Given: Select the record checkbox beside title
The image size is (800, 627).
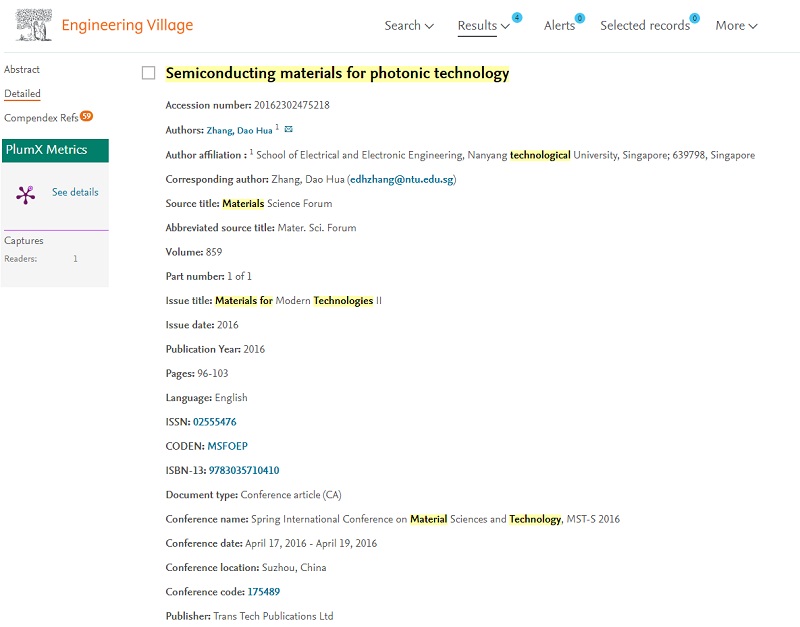Looking at the screenshot, I should point(149,73).
